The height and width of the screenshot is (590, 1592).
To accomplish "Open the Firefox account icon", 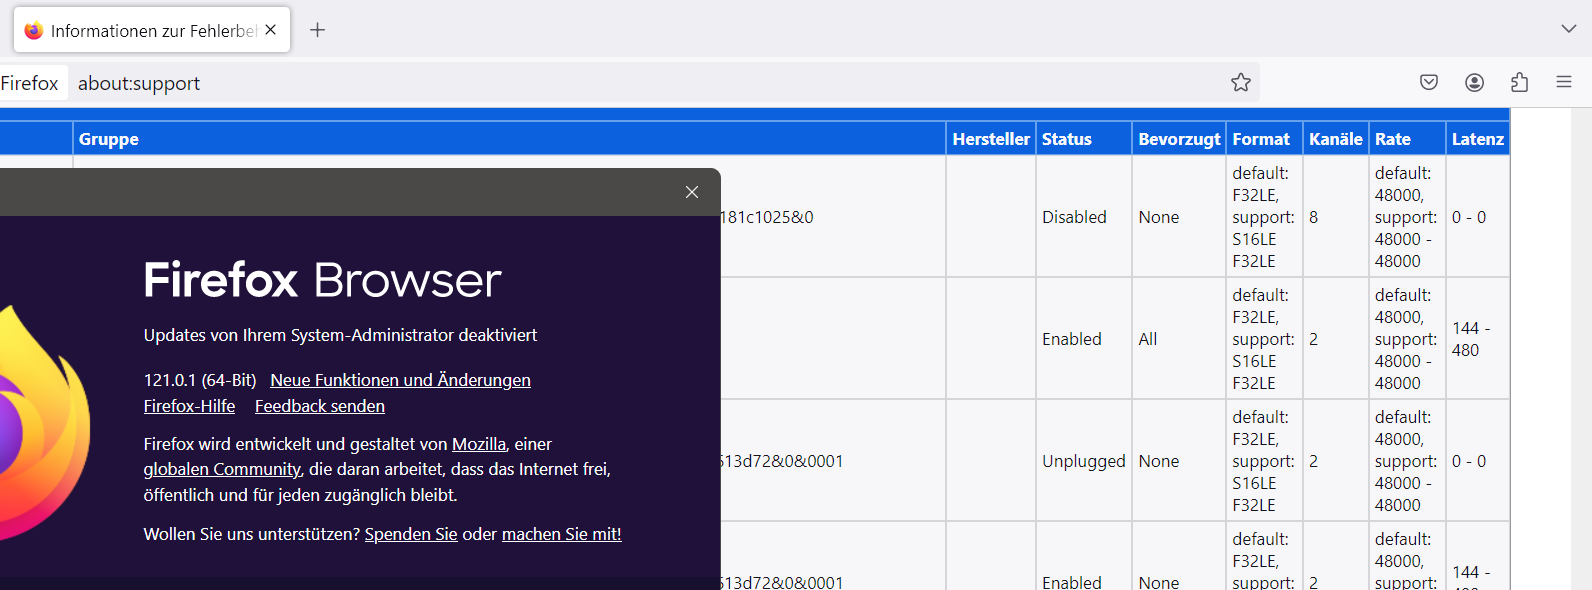I will pyautogui.click(x=1474, y=82).
